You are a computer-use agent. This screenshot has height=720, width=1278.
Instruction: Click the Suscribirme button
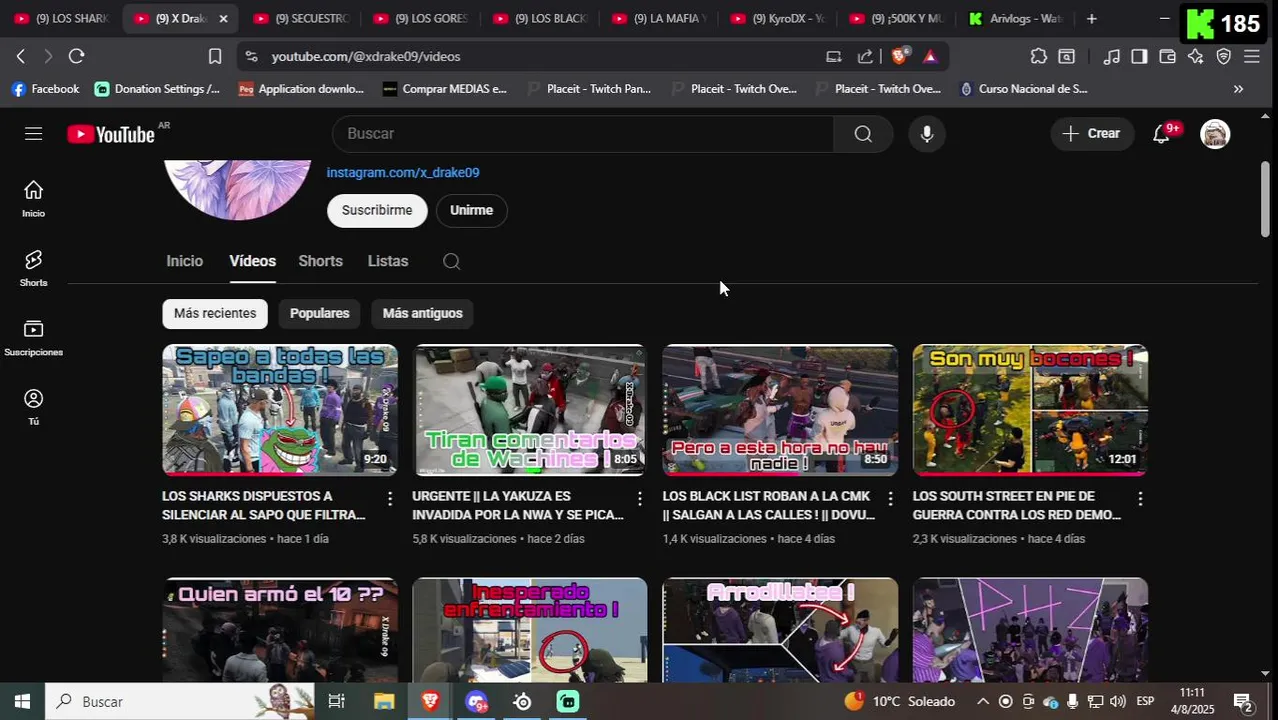(377, 210)
